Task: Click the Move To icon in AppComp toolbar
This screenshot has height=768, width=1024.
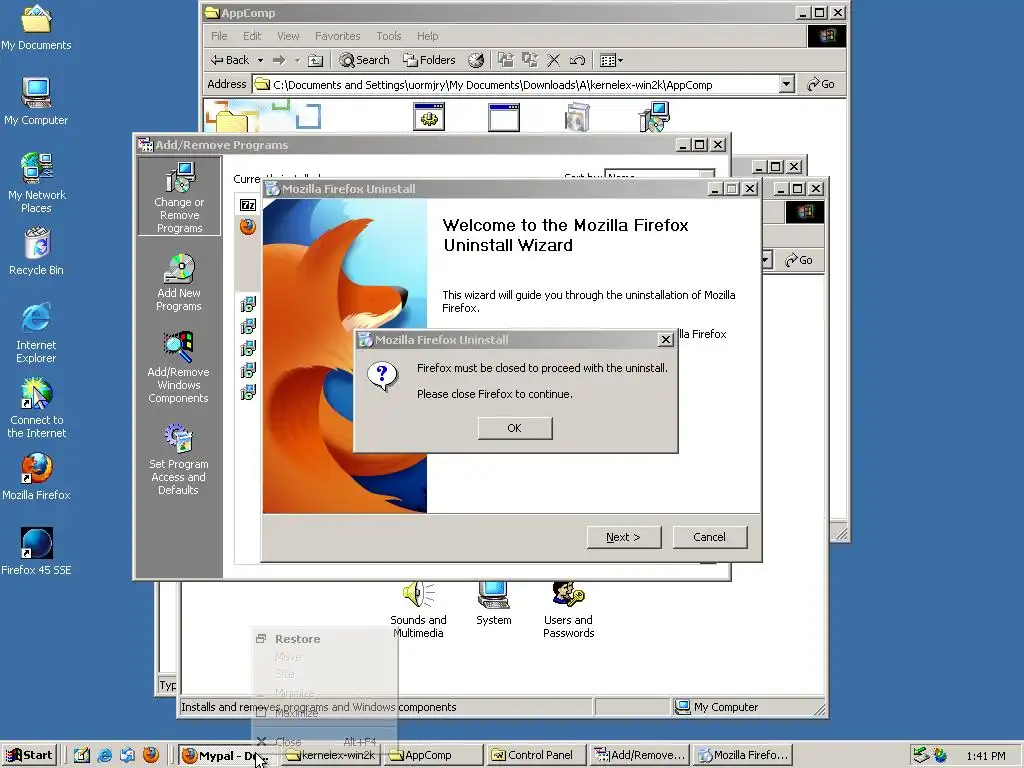Action: (x=505, y=60)
